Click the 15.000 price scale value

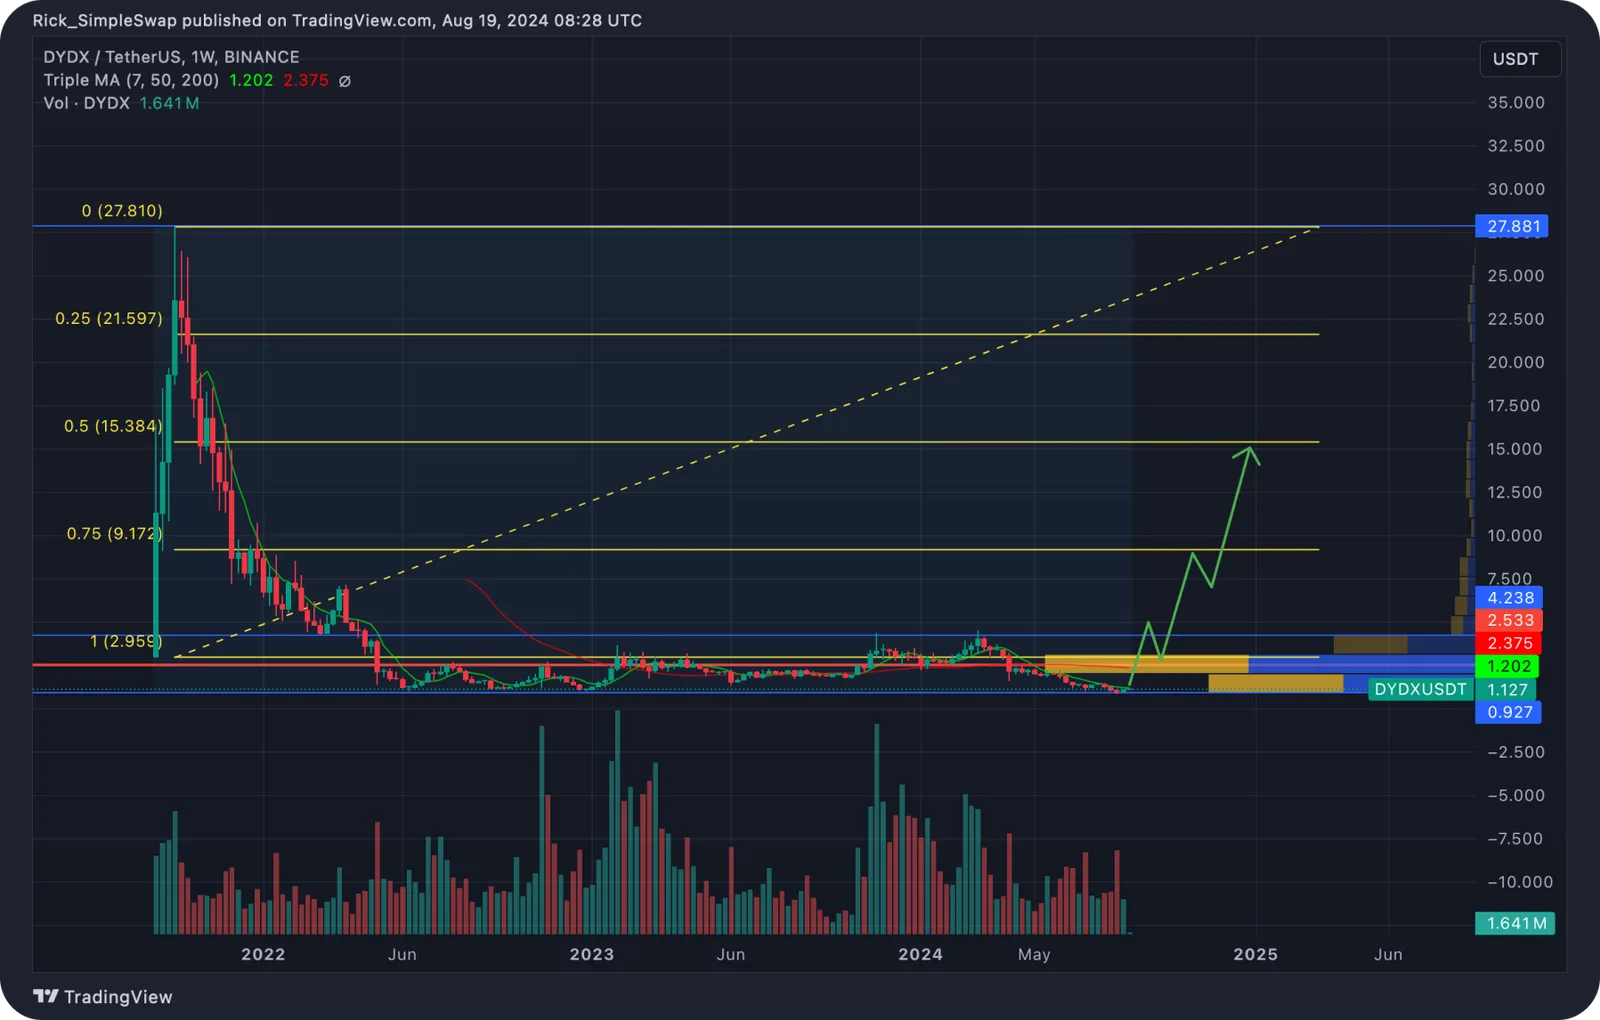(x=1515, y=449)
